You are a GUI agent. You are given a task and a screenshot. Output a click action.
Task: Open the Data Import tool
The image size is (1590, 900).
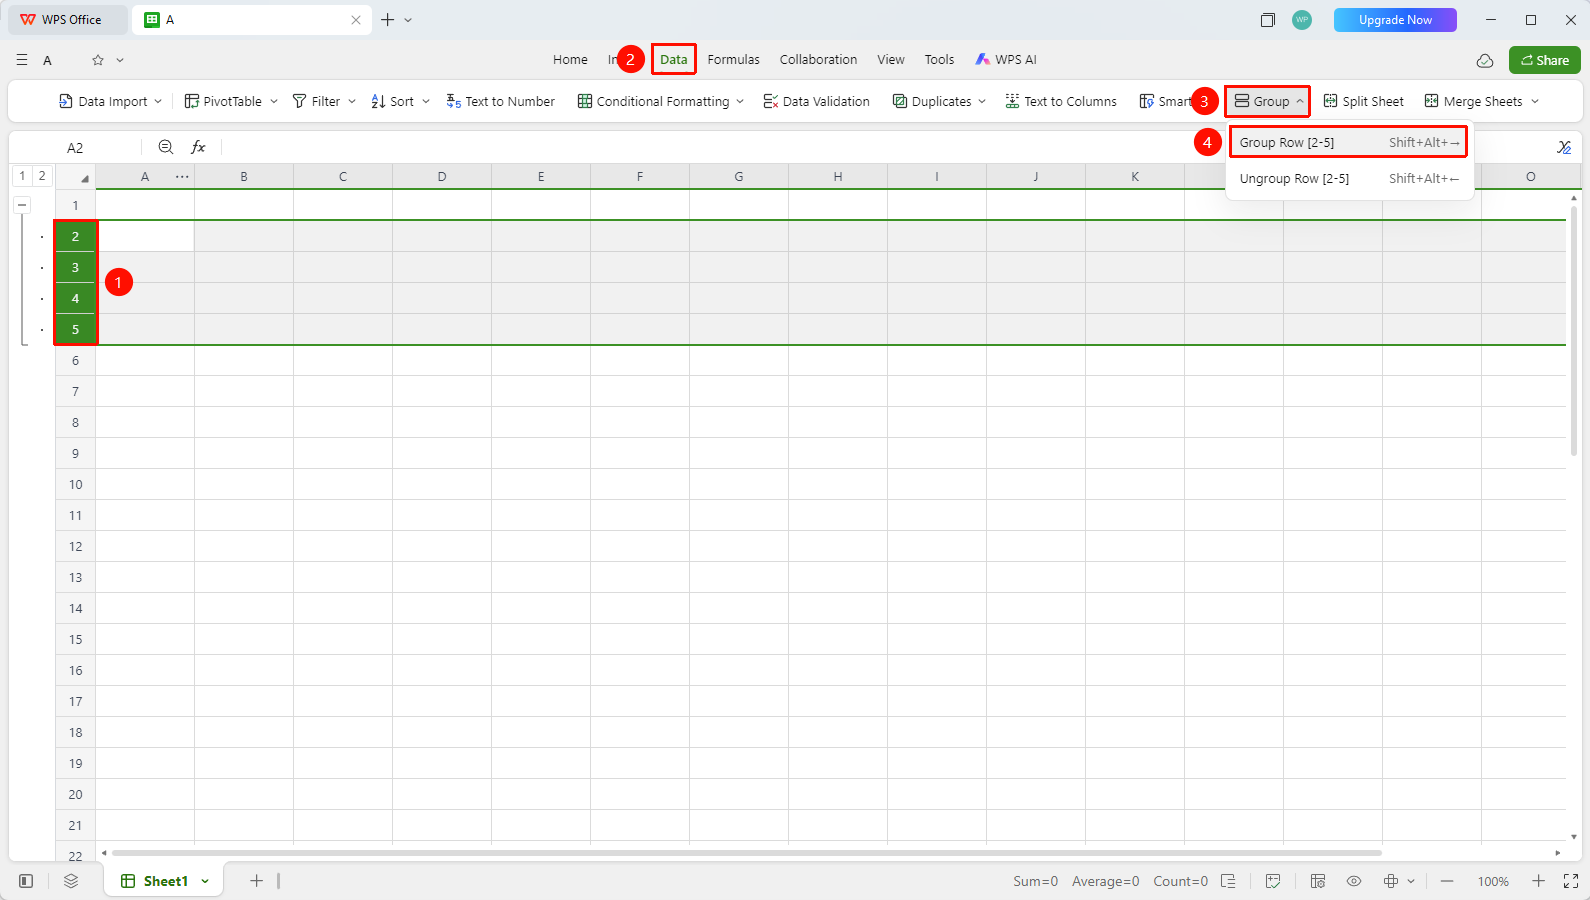pos(103,101)
